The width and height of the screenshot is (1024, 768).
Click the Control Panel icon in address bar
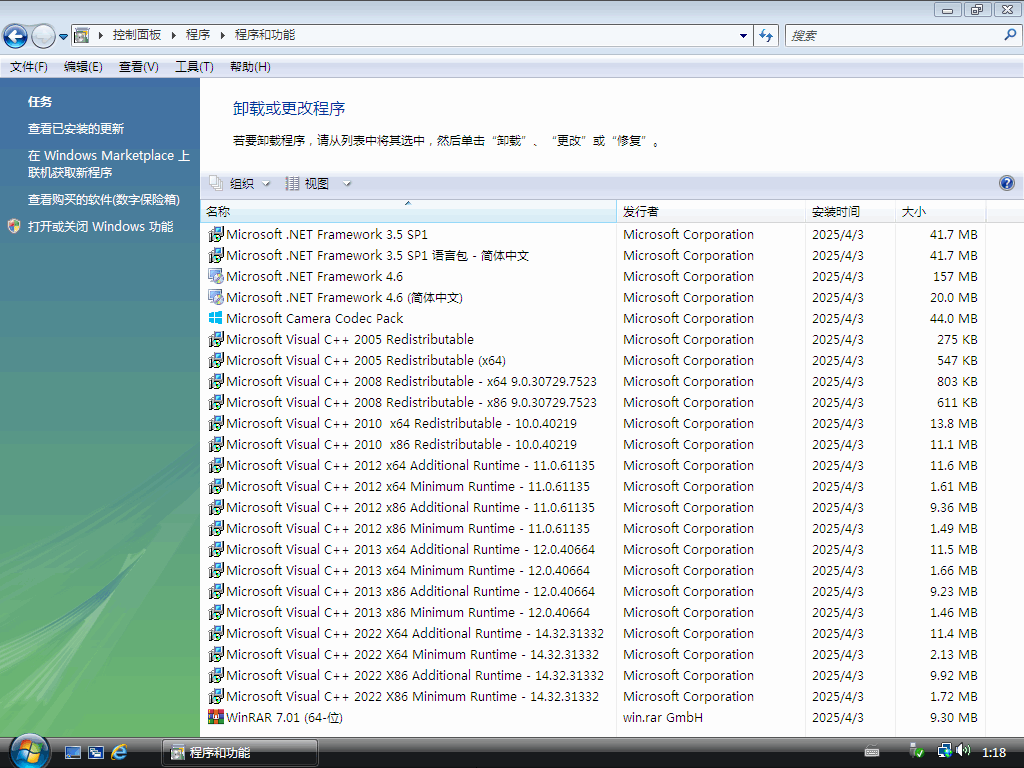[x=82, y=35]
